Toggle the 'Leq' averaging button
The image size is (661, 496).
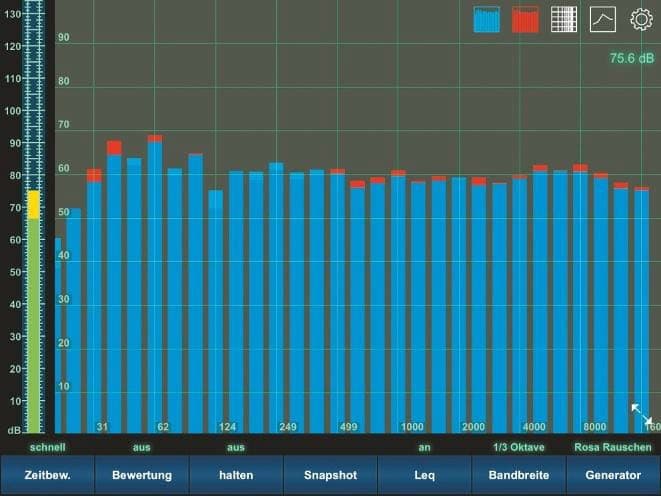pyautogui.click(x=424, y=475)
